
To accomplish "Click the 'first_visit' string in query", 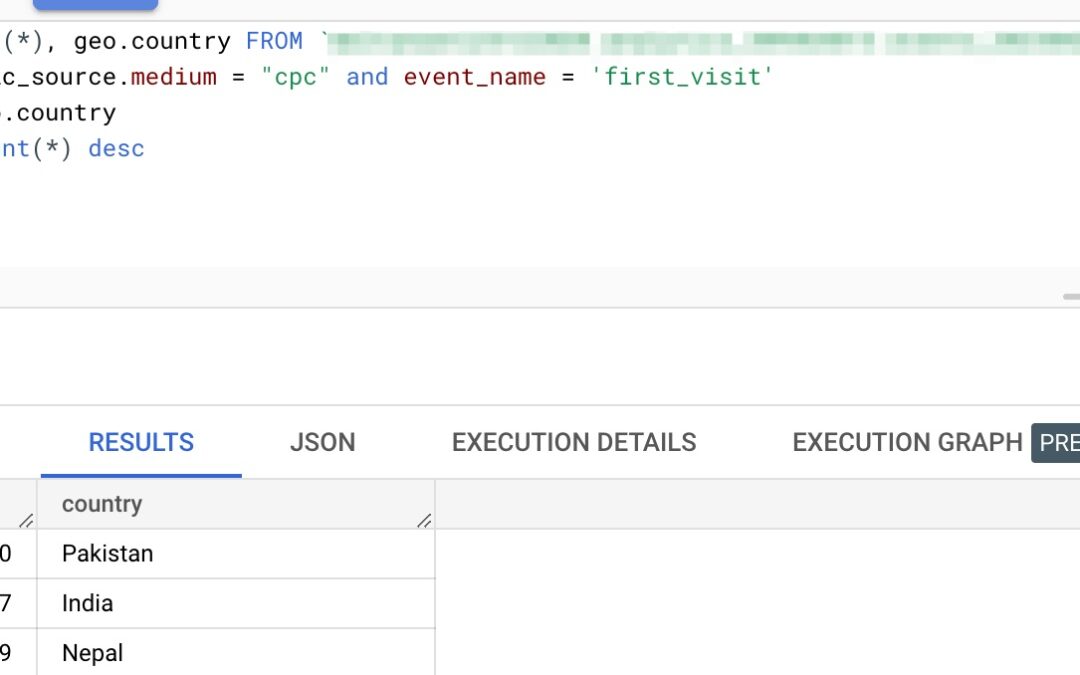I will point(682,76).
